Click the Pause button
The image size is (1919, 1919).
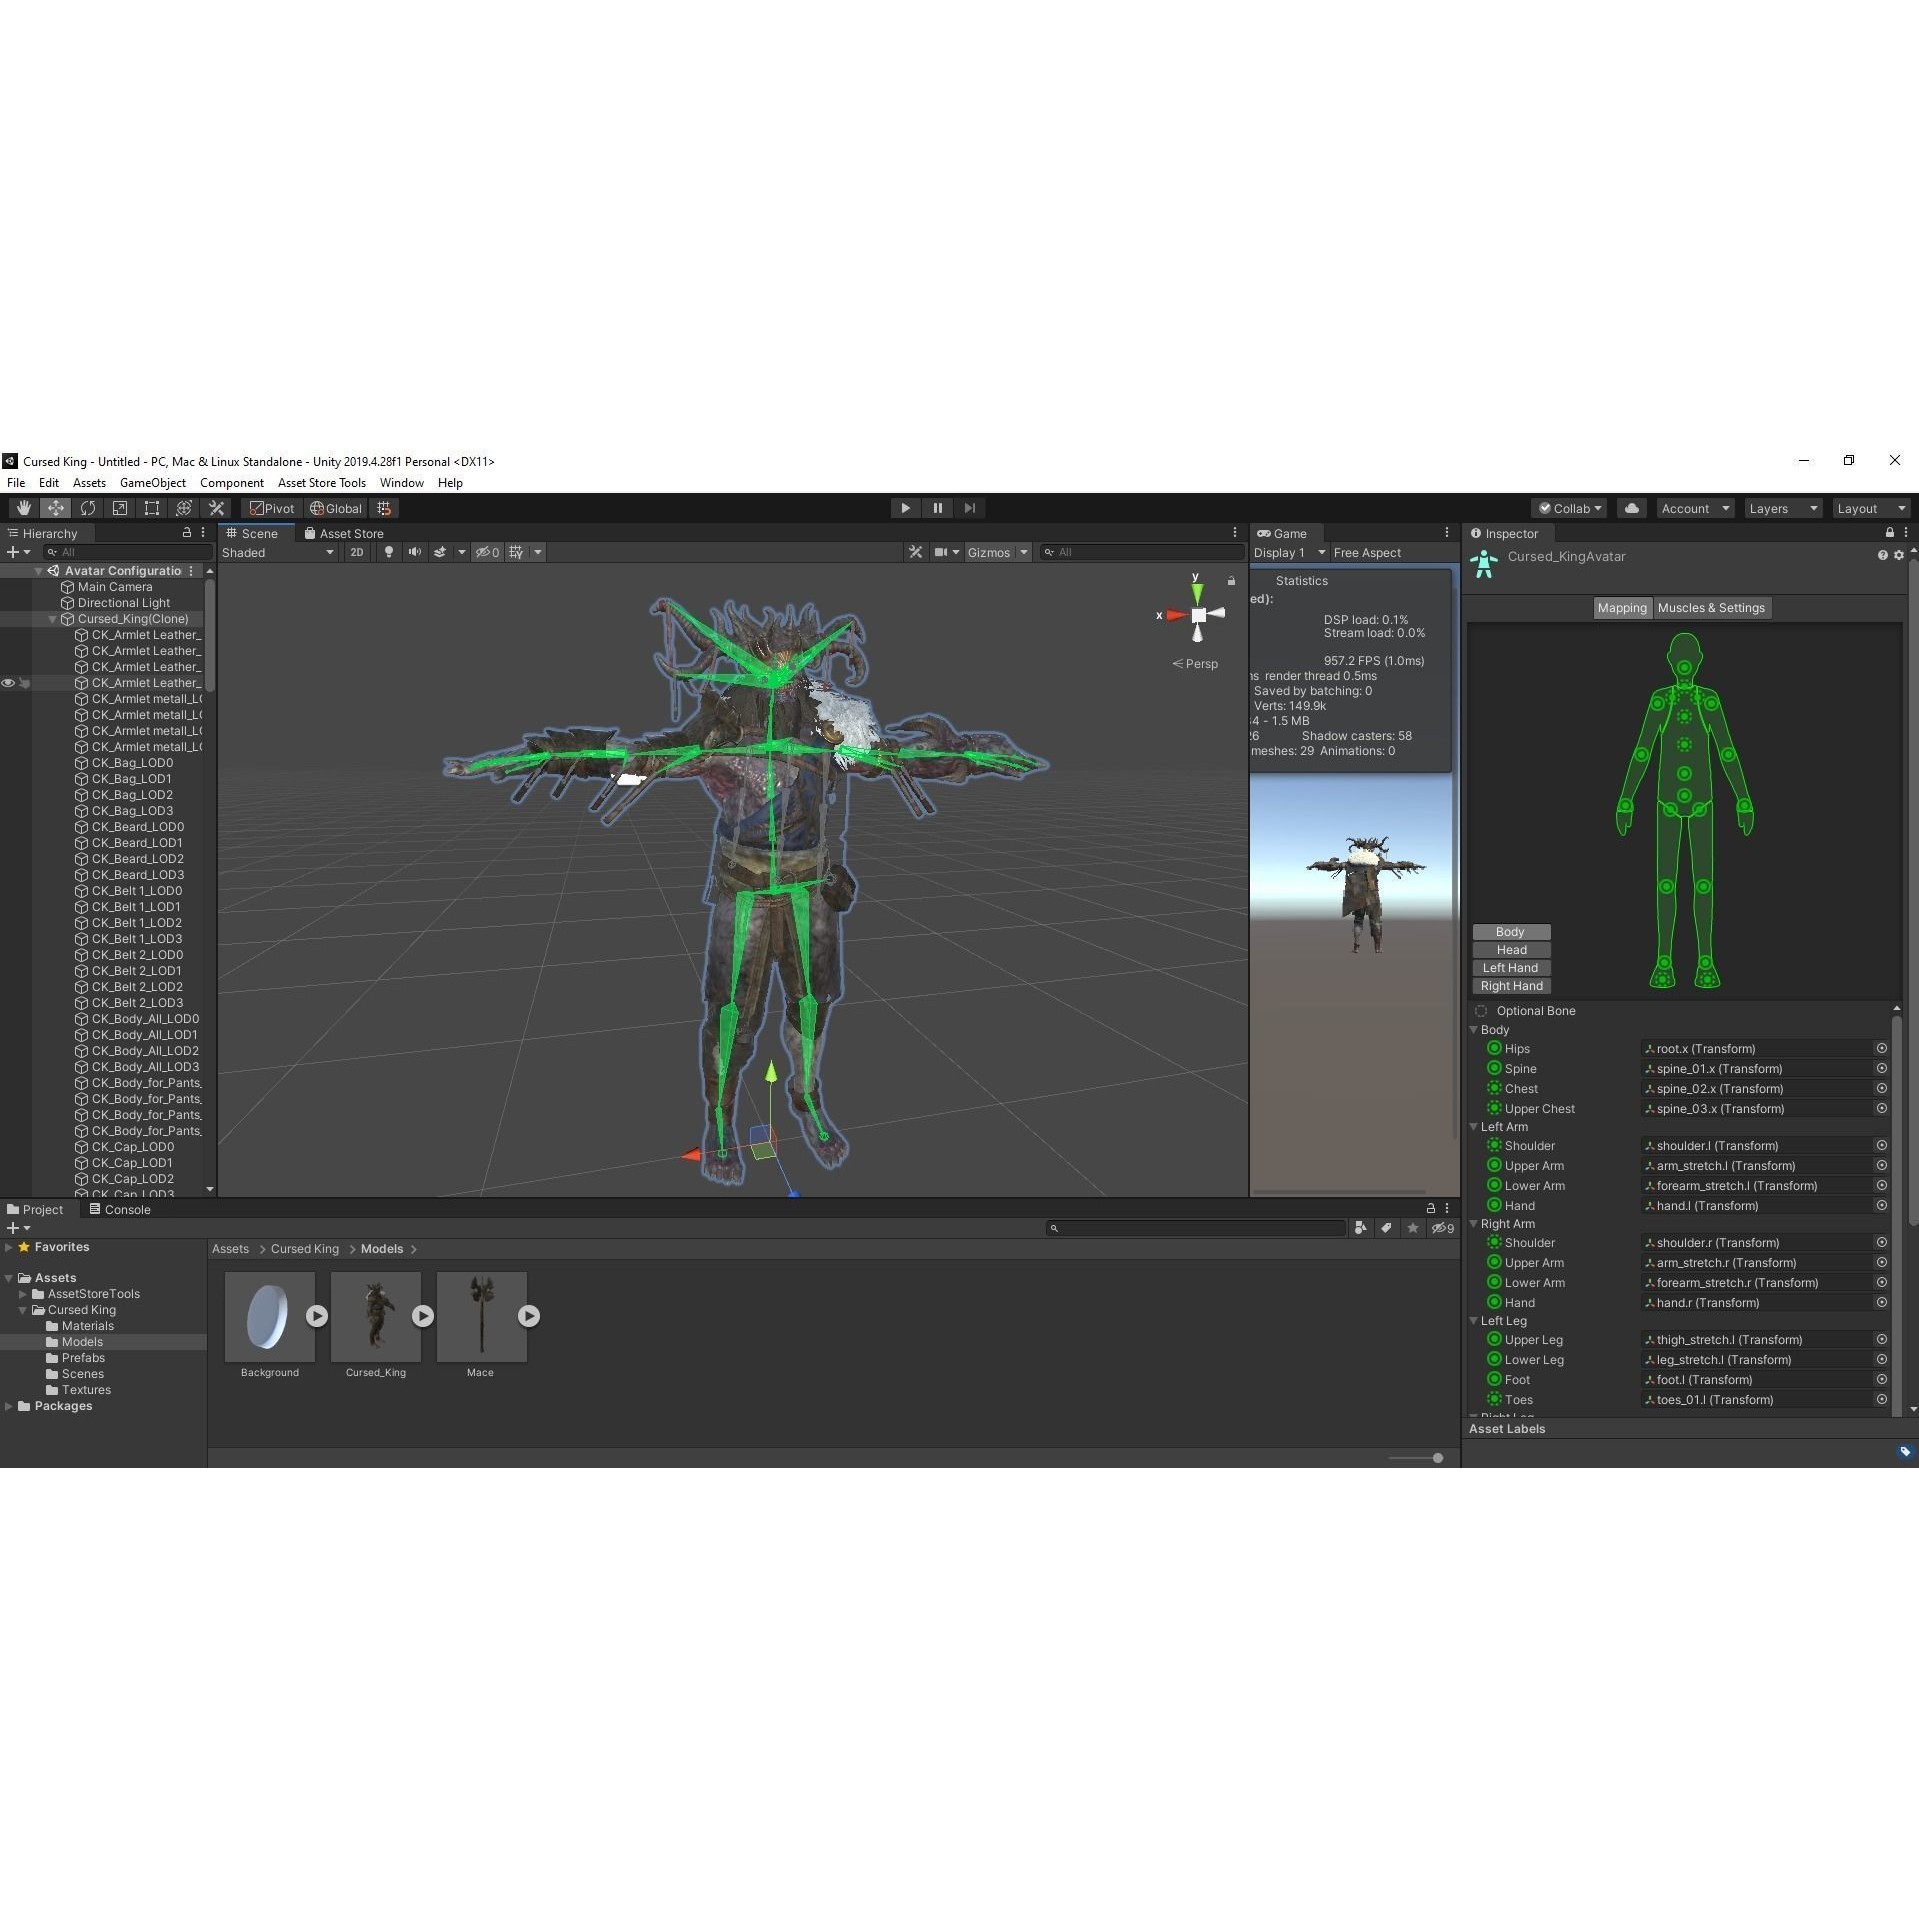[x=937, y=508]
